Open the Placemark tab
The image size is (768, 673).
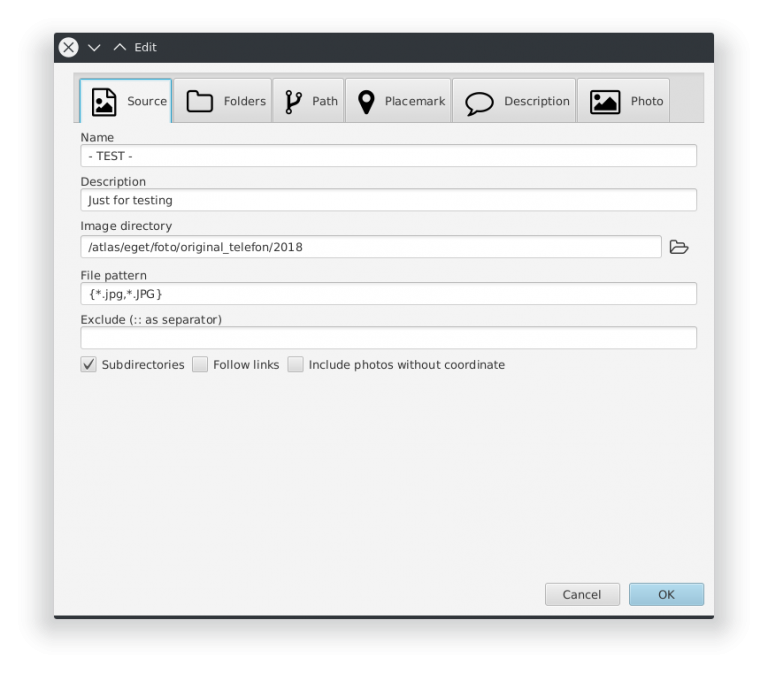click(x=398, y=101)
